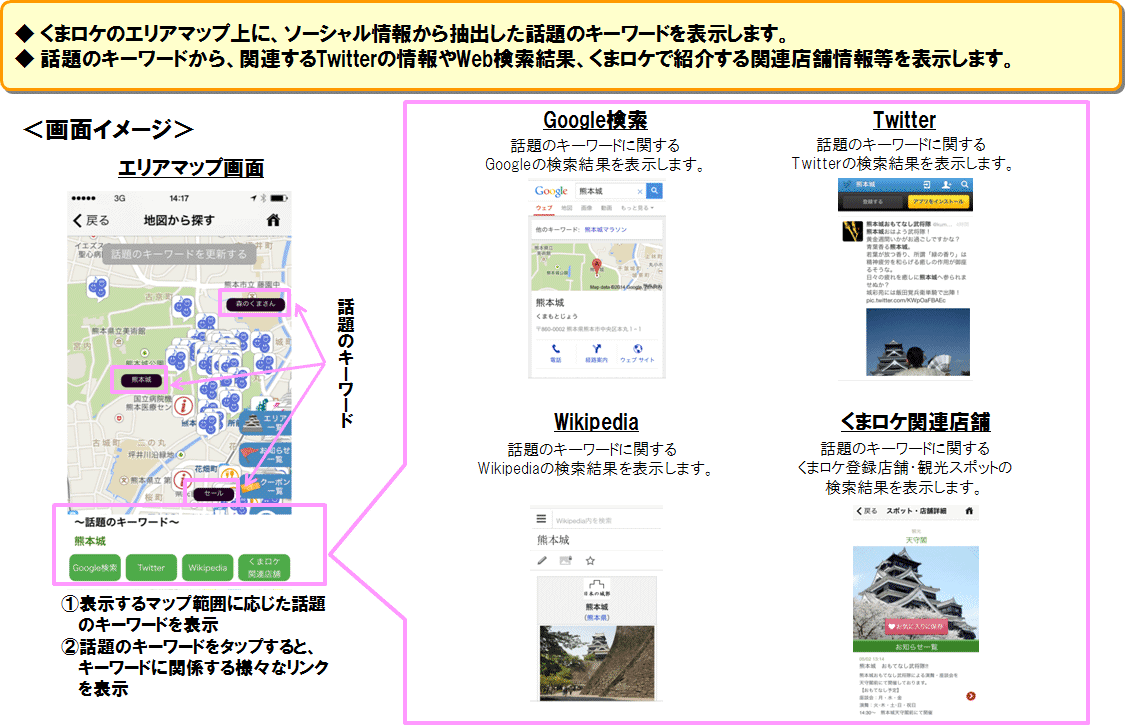Click the Google検索 heading on the slide

tap(596, 120)
